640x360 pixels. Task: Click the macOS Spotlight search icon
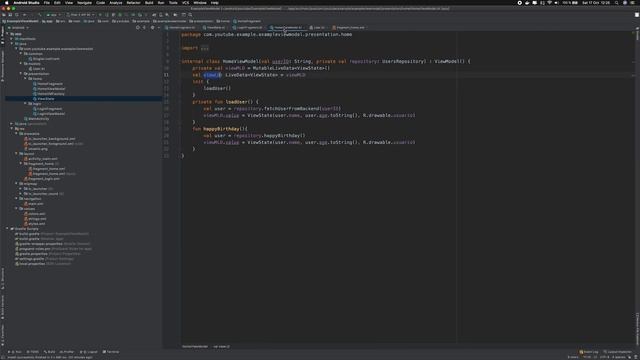point(616,2)
